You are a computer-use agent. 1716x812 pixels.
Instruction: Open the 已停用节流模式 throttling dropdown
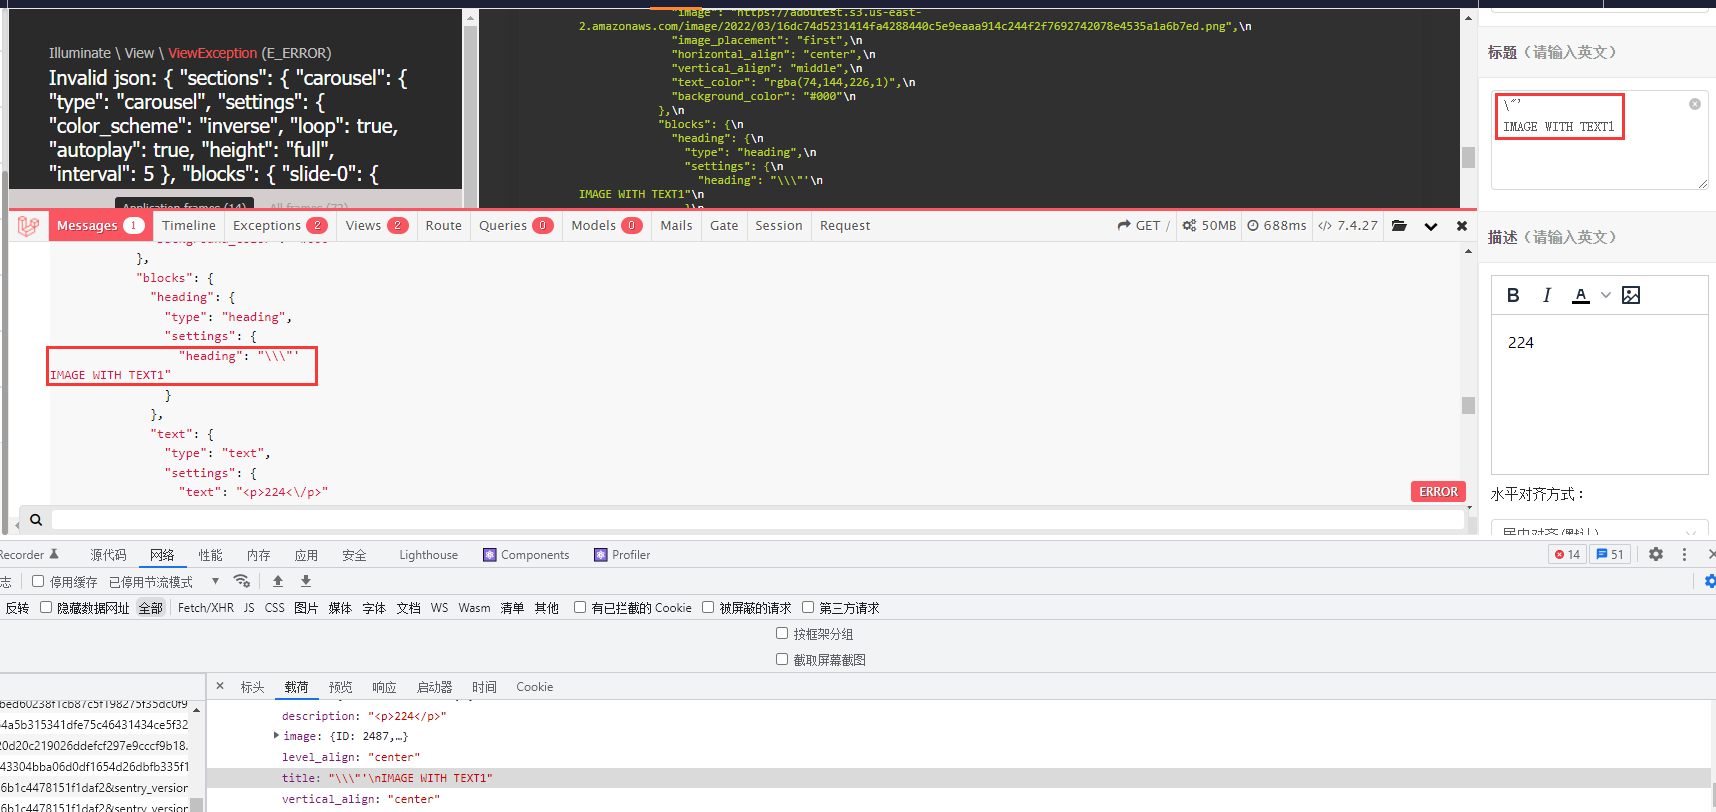pos(215,581)
